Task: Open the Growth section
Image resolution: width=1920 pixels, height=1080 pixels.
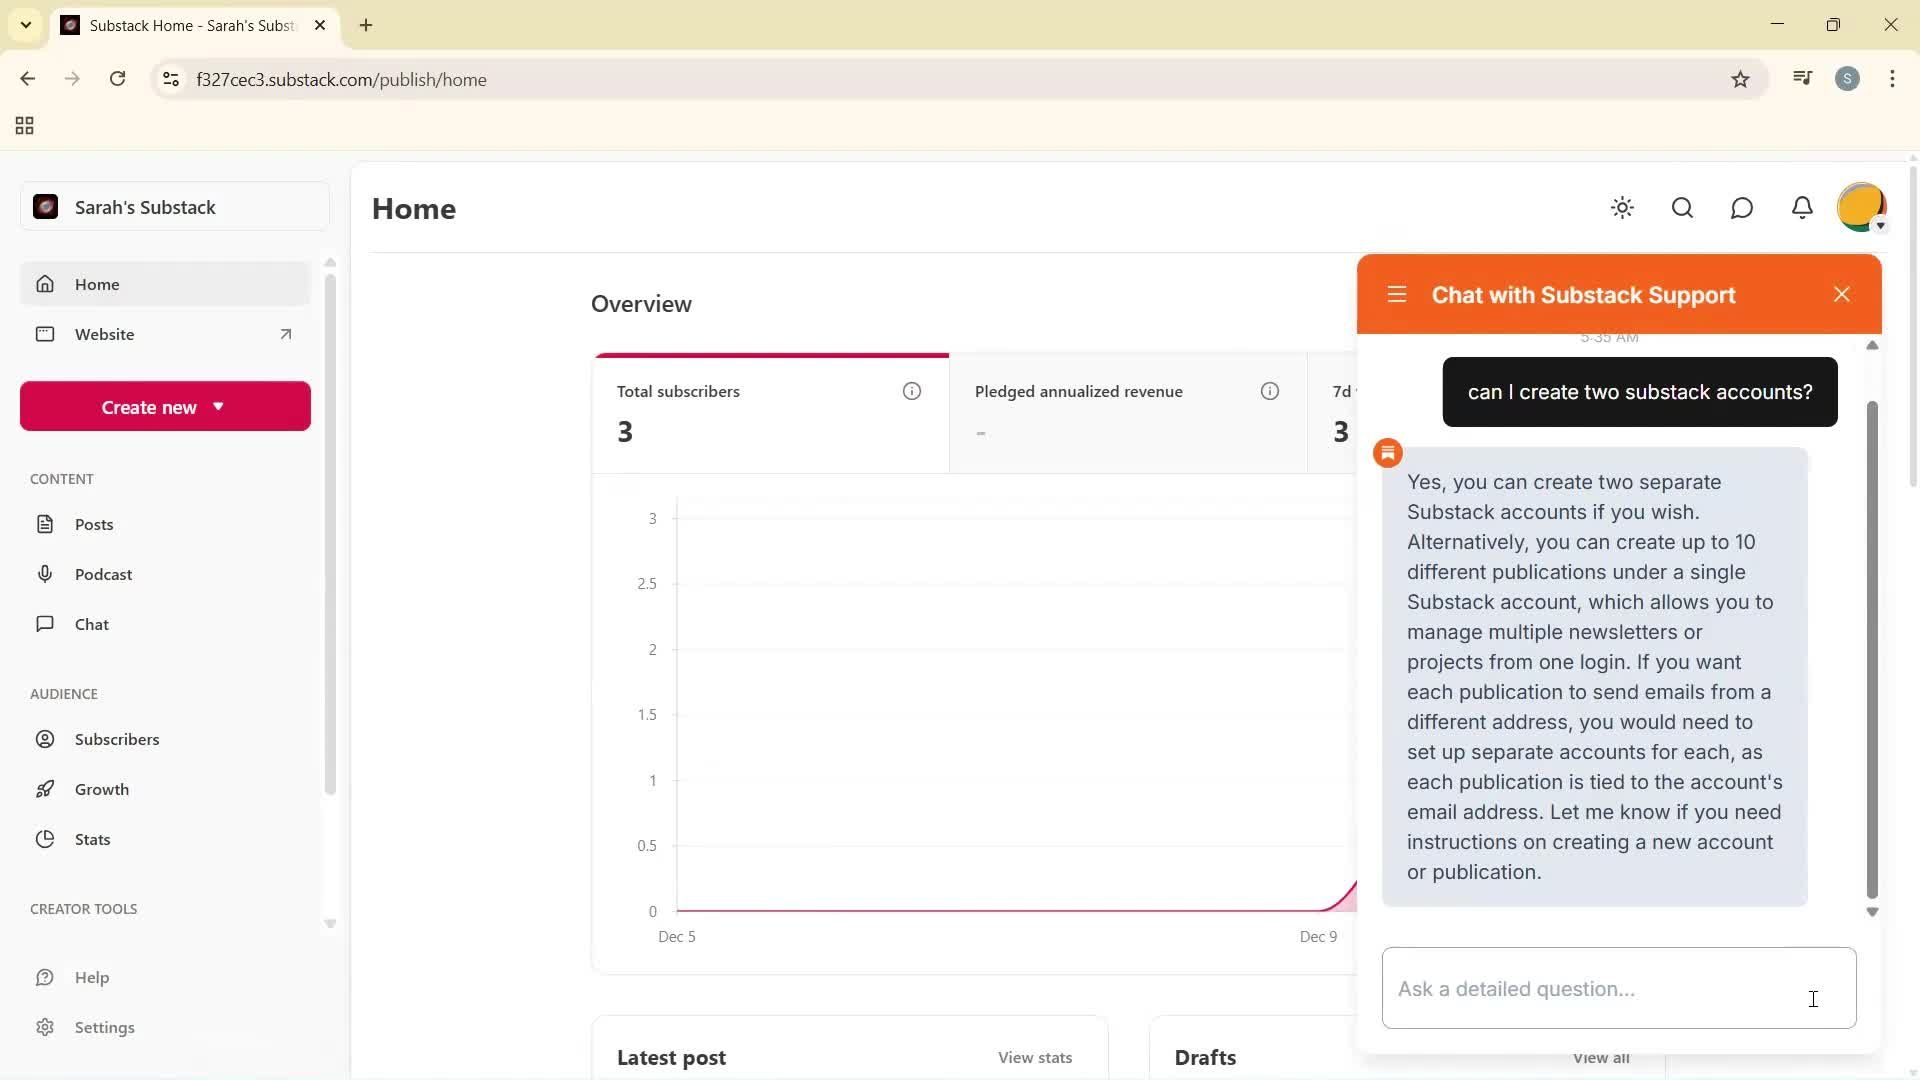Action: click(x=102, y=789)
